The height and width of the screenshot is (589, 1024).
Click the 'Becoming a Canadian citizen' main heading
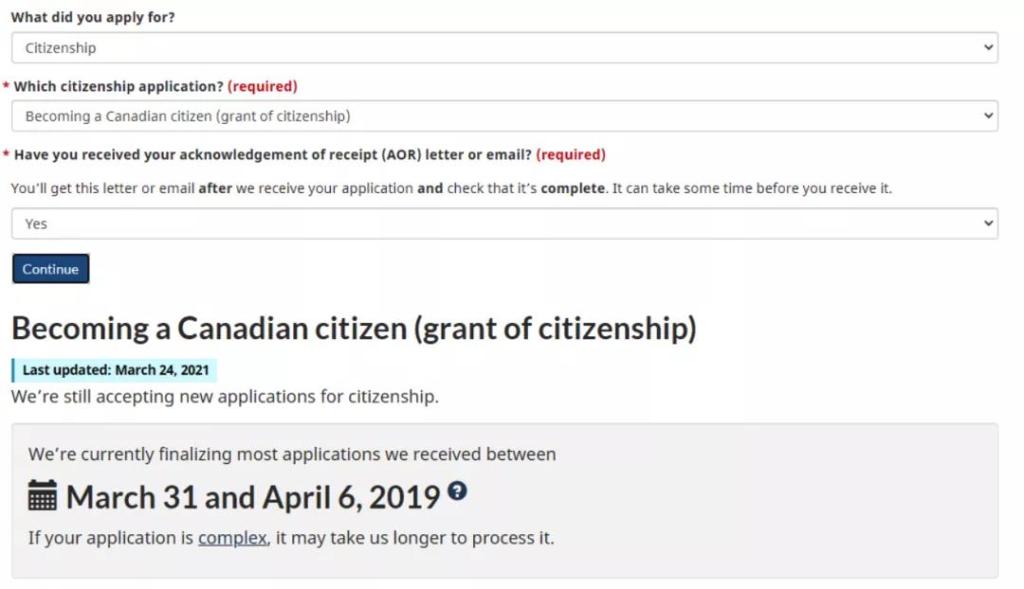click(x=354, y=329)
